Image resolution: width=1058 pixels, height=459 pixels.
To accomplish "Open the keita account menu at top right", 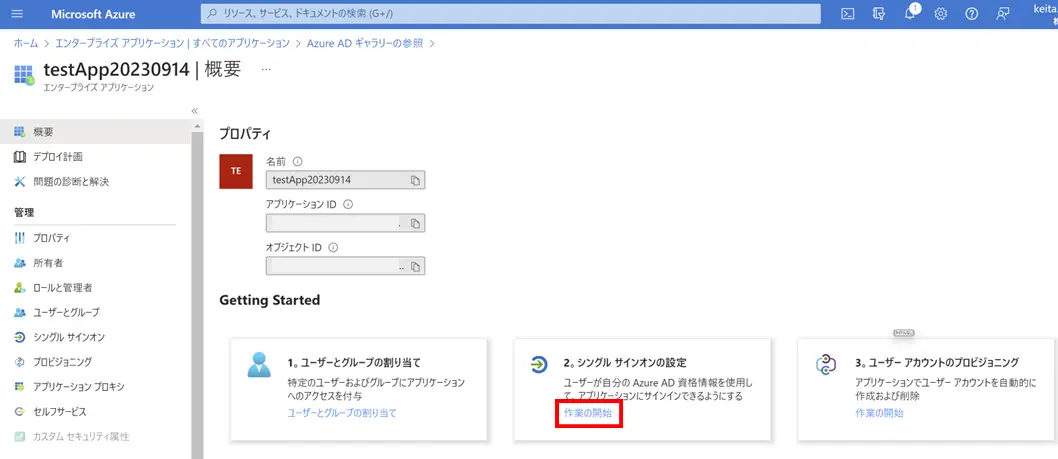I will (x=1043, y=14).
